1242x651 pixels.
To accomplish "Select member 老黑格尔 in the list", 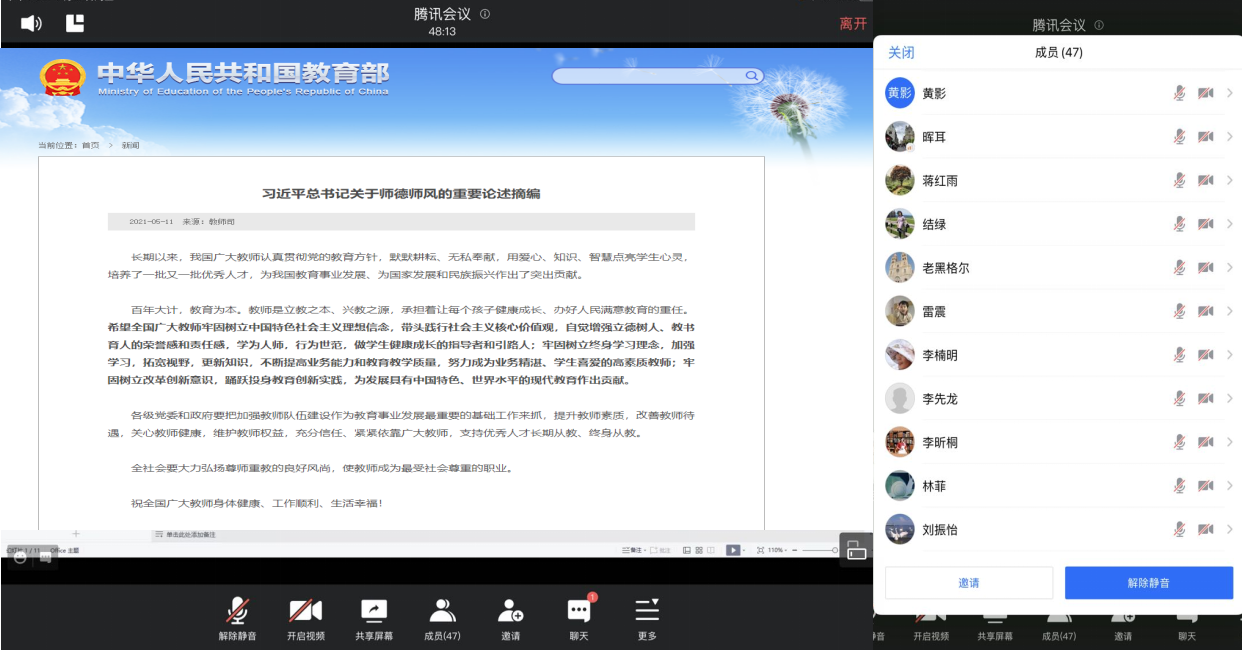I will point(945,268).
